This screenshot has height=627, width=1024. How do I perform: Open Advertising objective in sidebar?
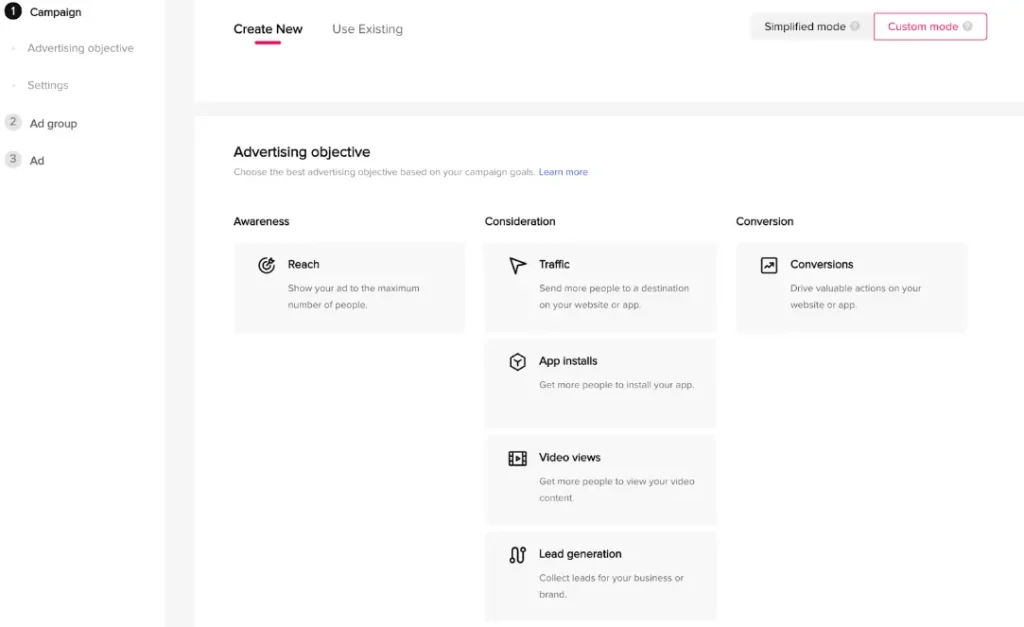80,48
